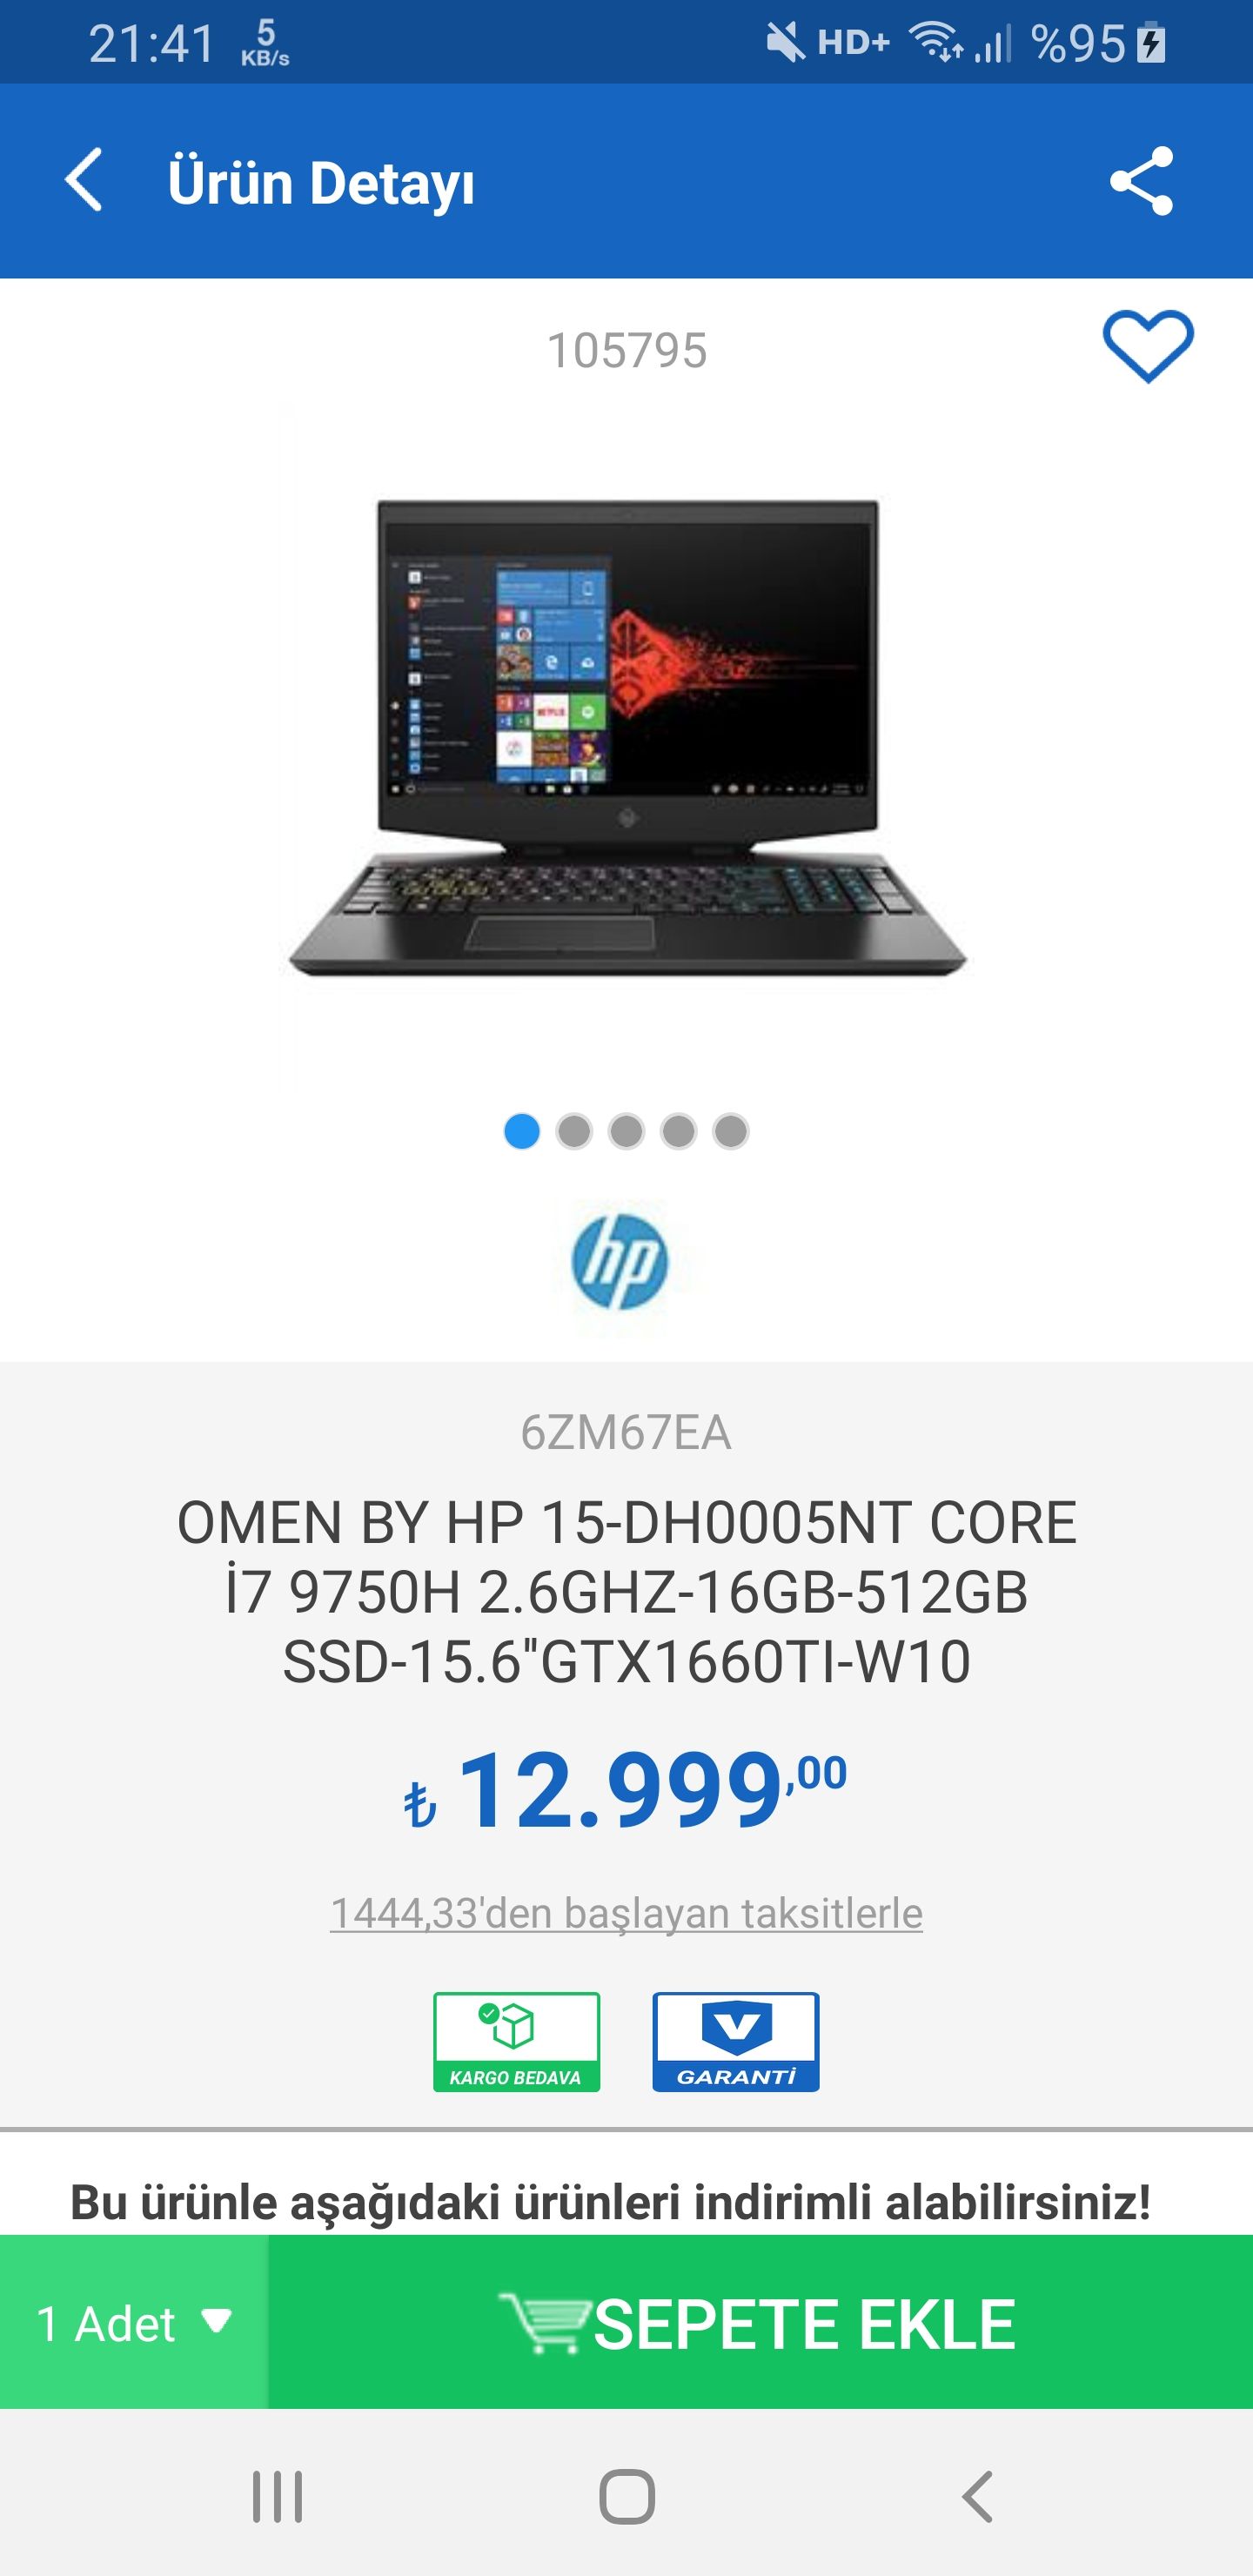Image resolution: width=1253 pixels, height=2576 pixels.
Task: Open the HP brand logo
Action: point(620,1262)
